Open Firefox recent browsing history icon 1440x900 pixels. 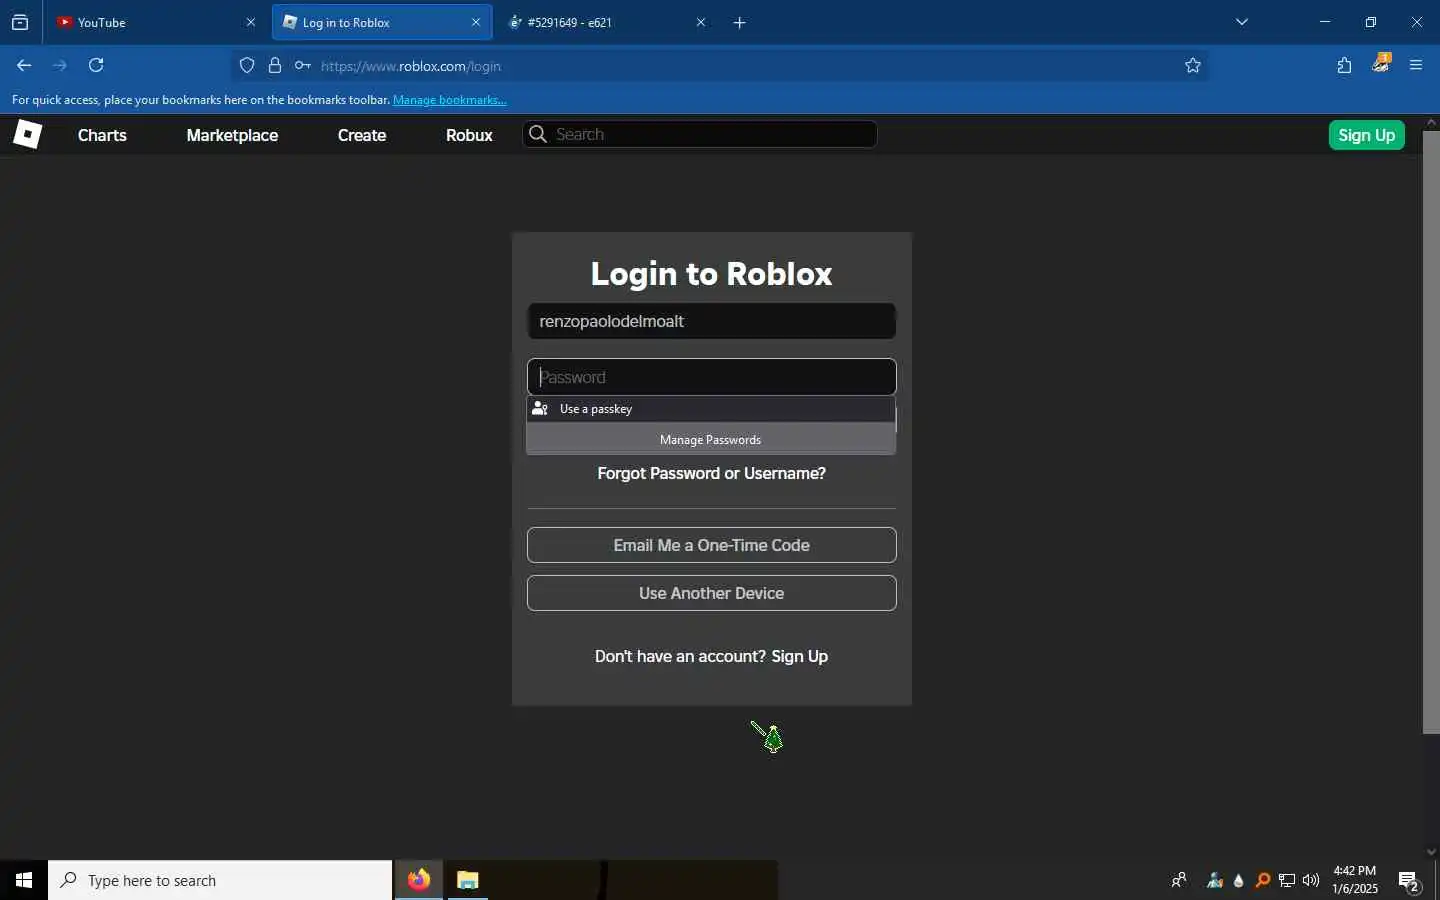[x=20, y=22]
